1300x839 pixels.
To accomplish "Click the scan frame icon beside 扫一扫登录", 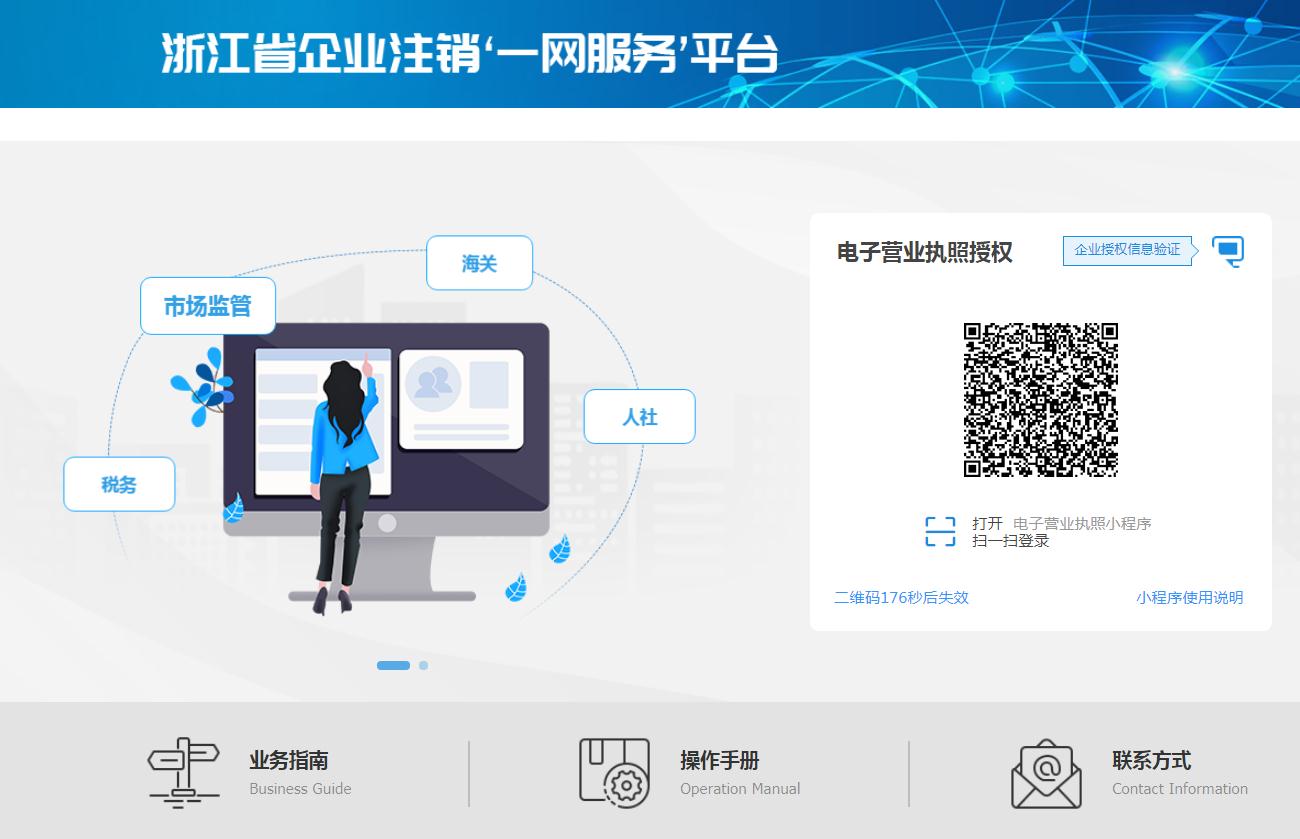I will pos(940,532).
